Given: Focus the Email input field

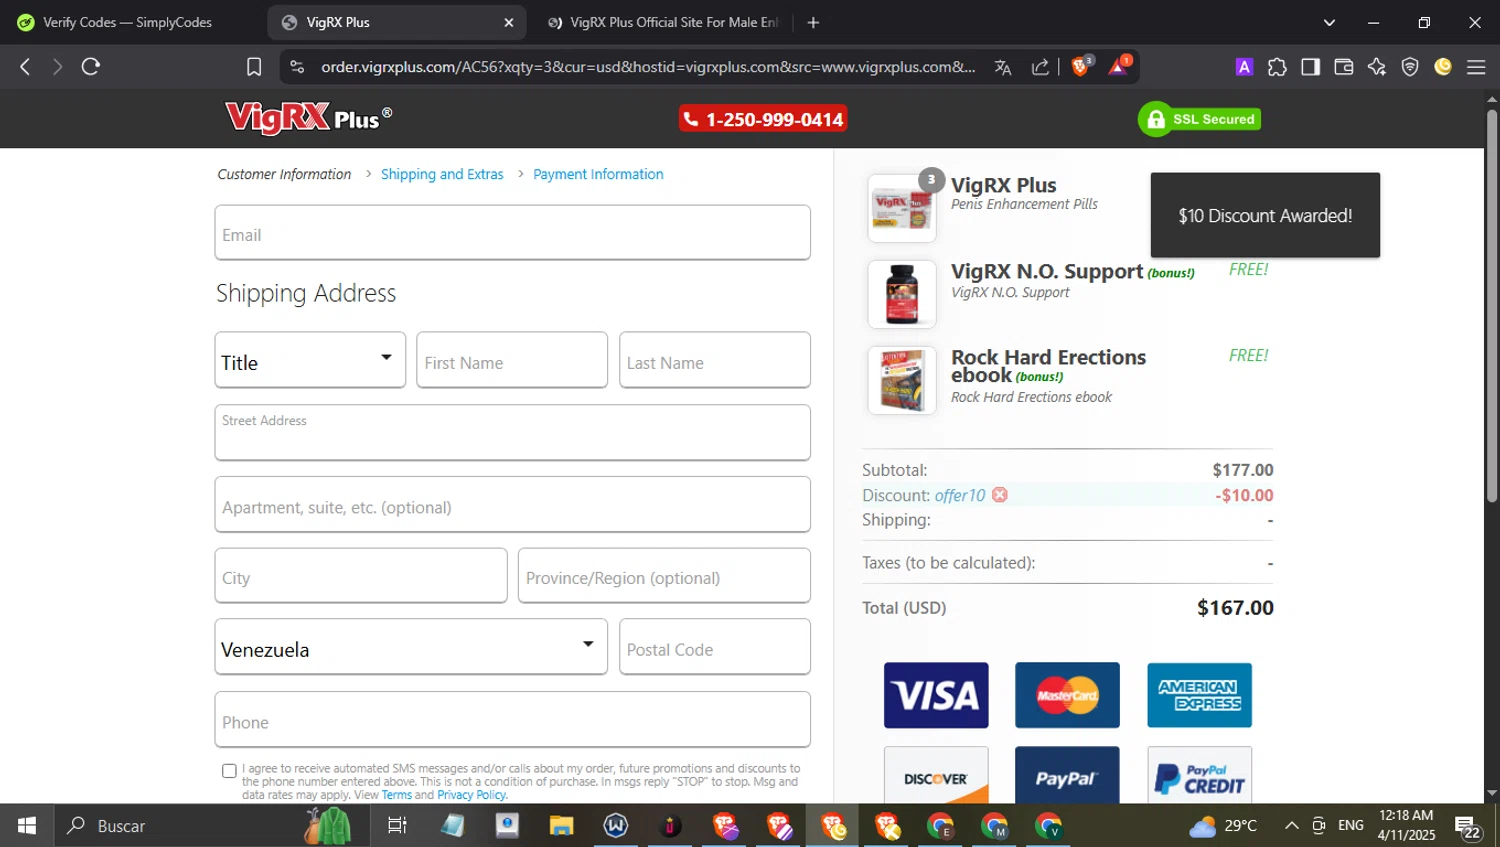Looking at the screenshot, I should 512,232.
